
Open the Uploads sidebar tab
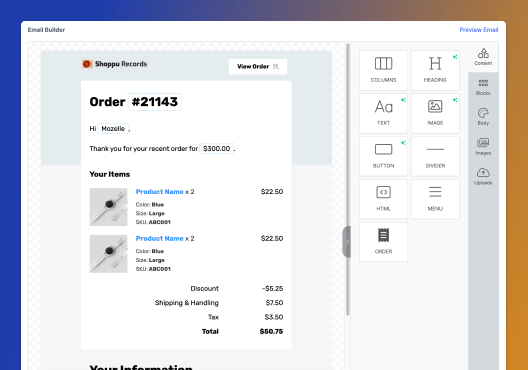[x=483, y=177]
